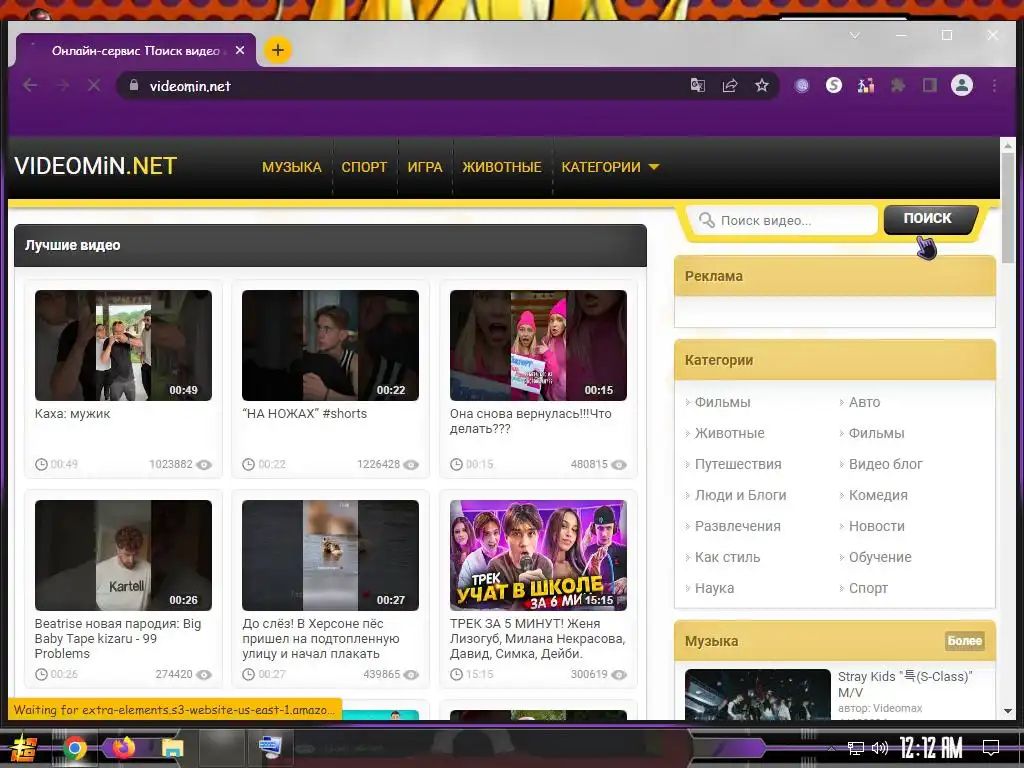Open the НА НОЖАХ #shorts video thumbnail

click(330, 345)
